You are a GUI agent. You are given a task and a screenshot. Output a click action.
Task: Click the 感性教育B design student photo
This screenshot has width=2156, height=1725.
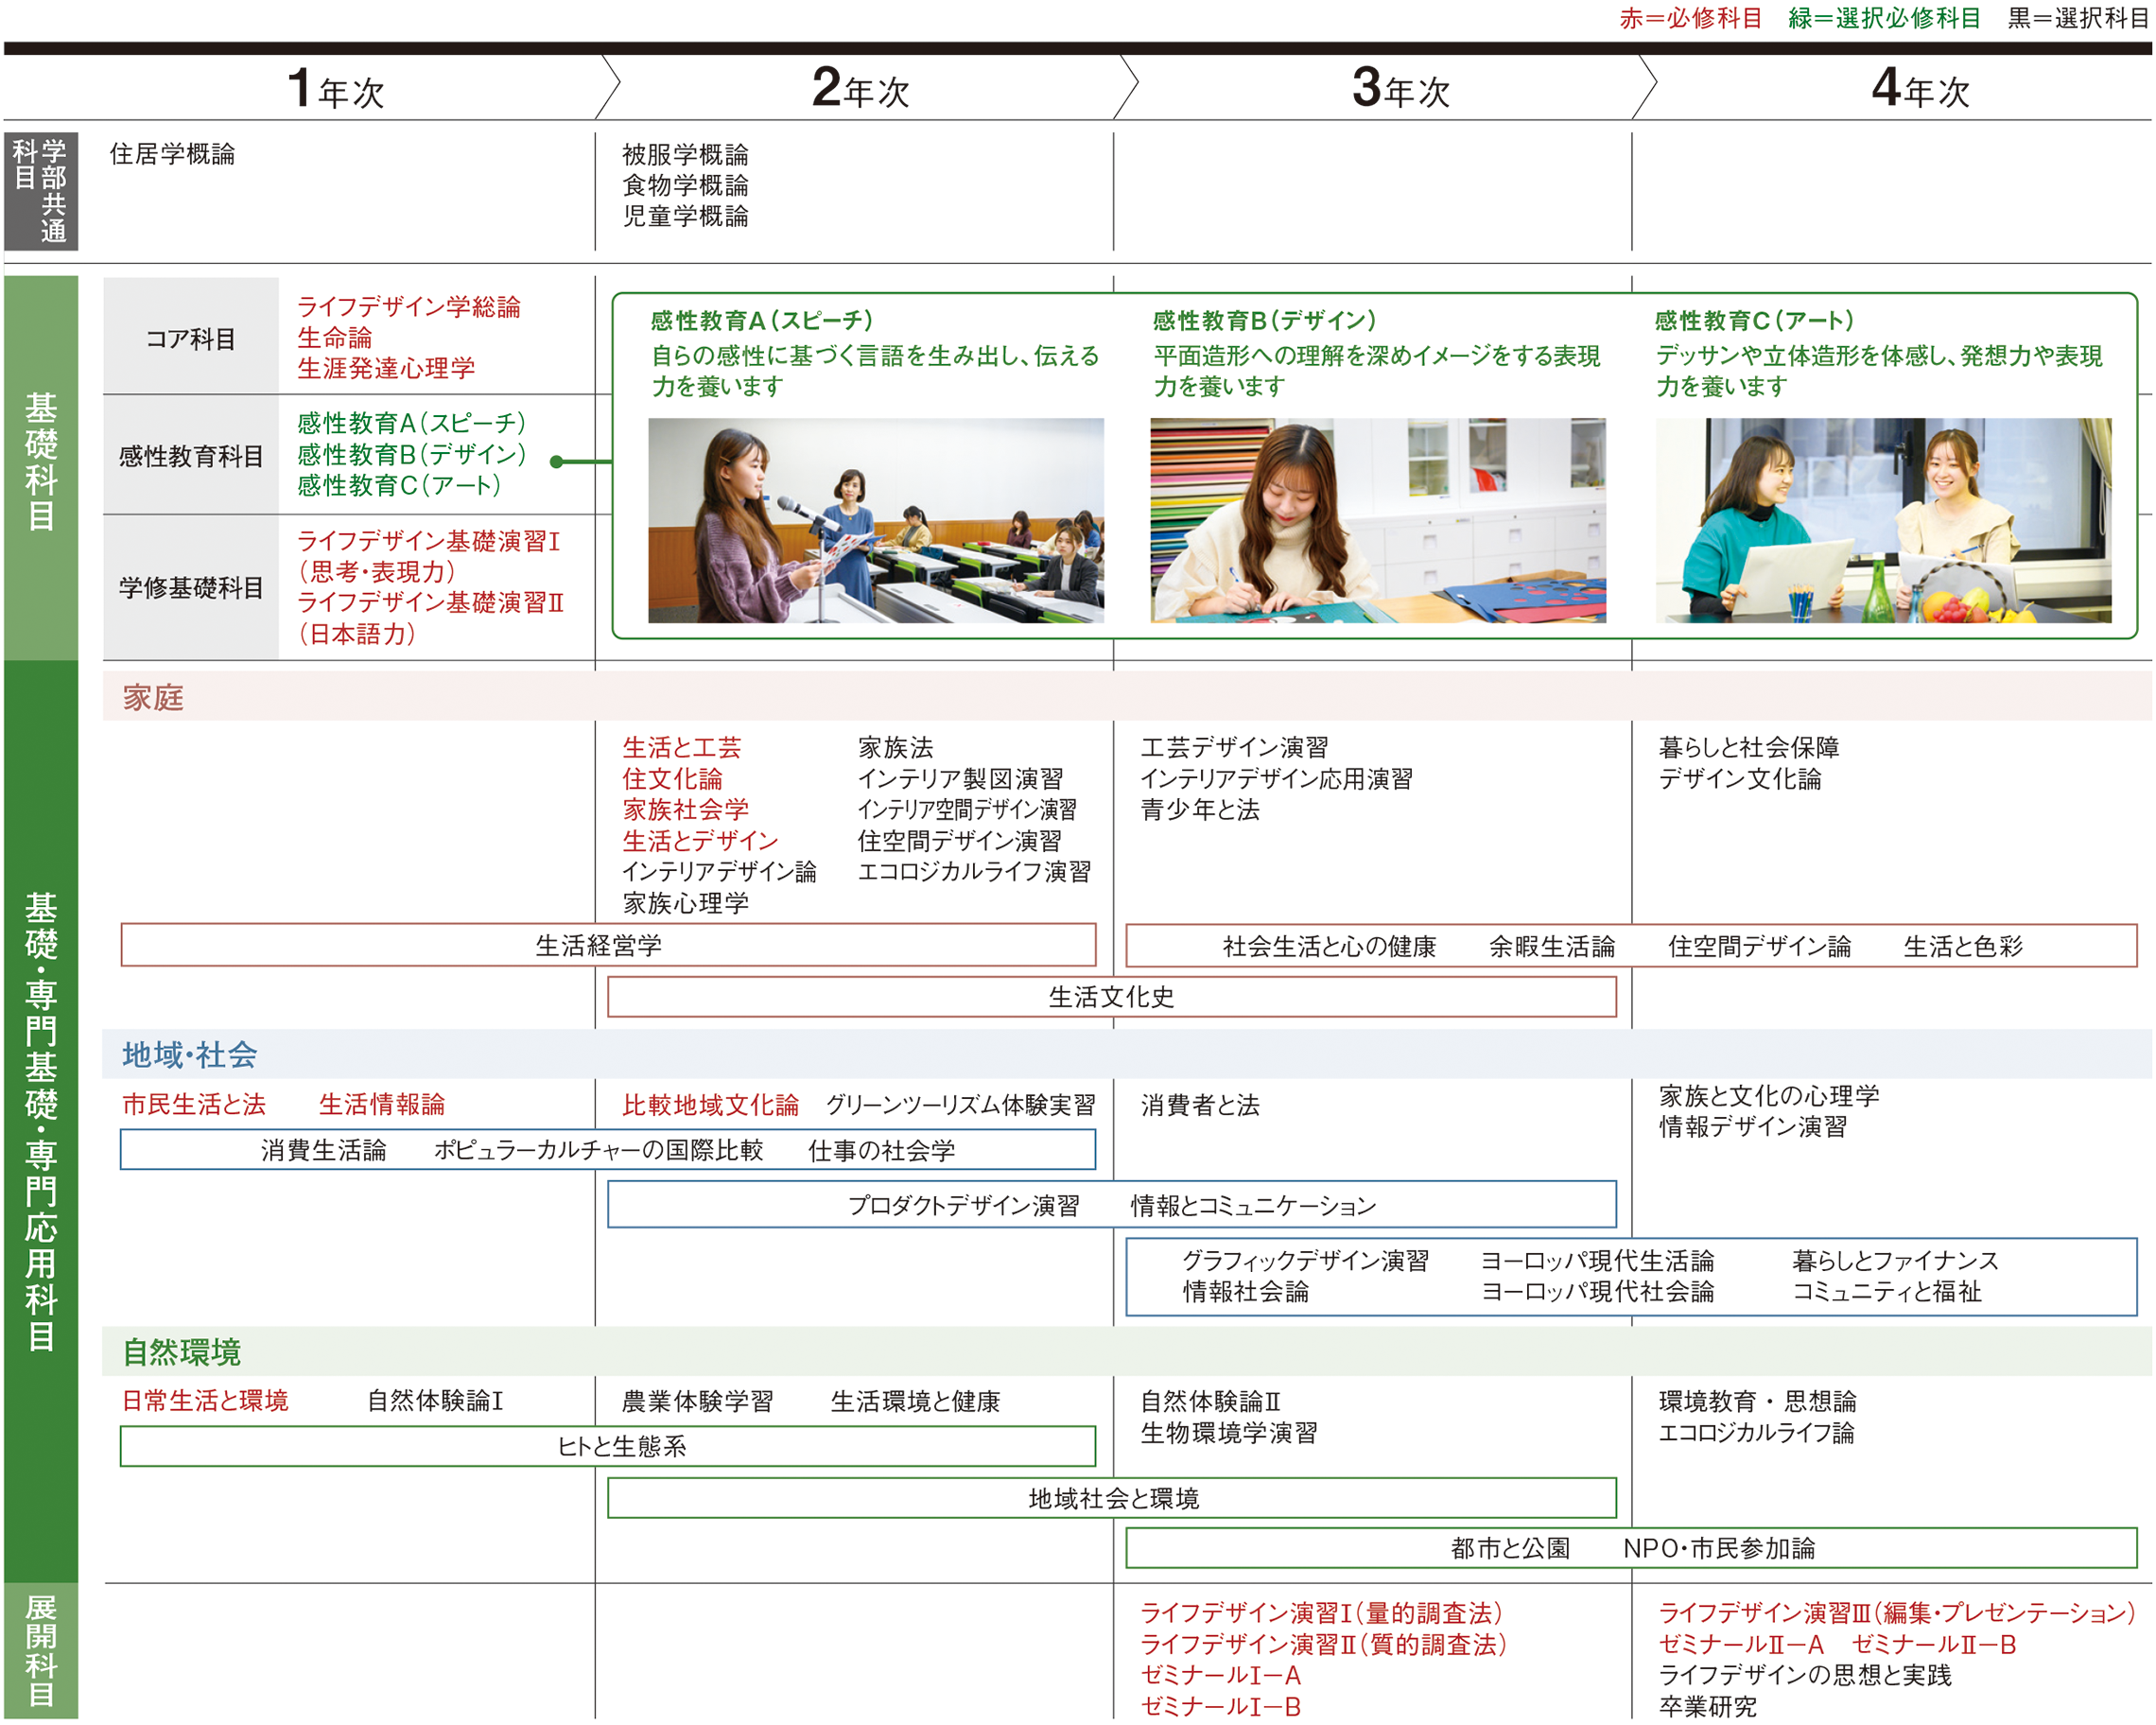(x=1378, y=520)
